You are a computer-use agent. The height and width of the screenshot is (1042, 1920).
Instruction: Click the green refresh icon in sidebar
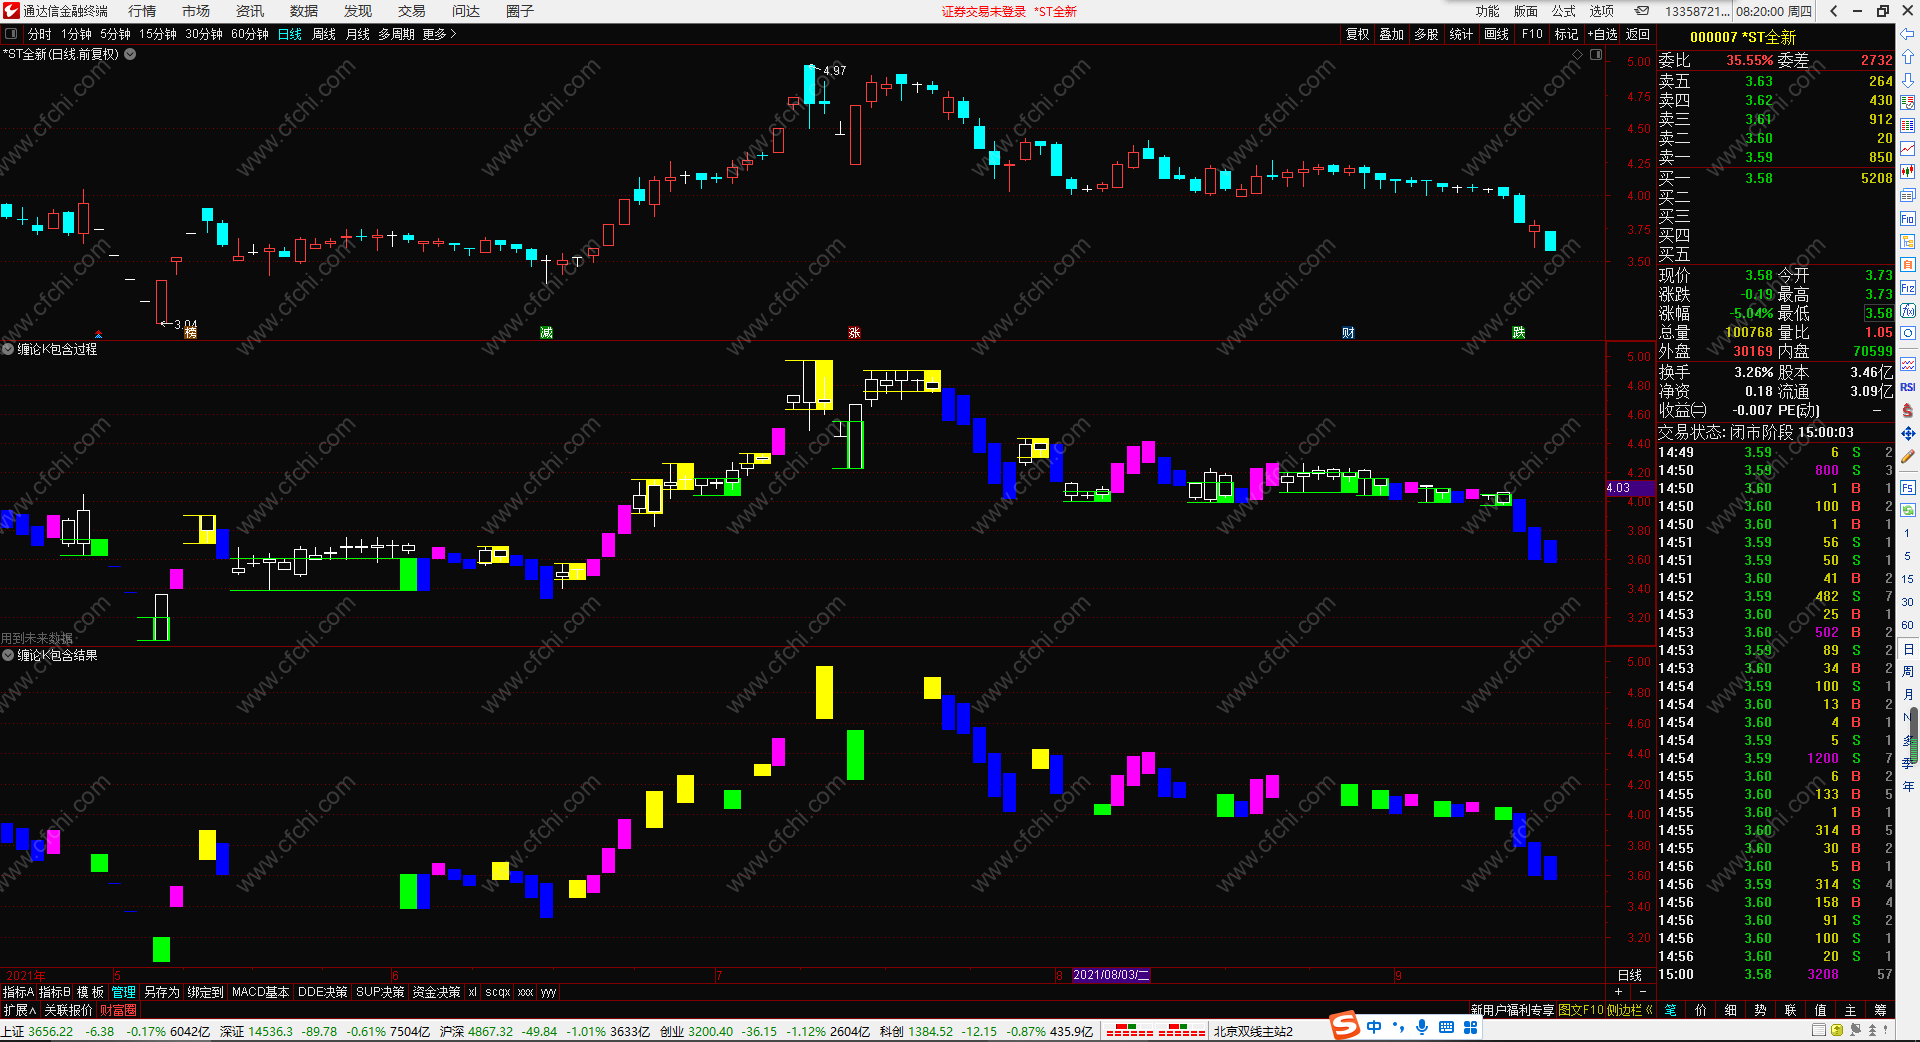(1908, 510)
